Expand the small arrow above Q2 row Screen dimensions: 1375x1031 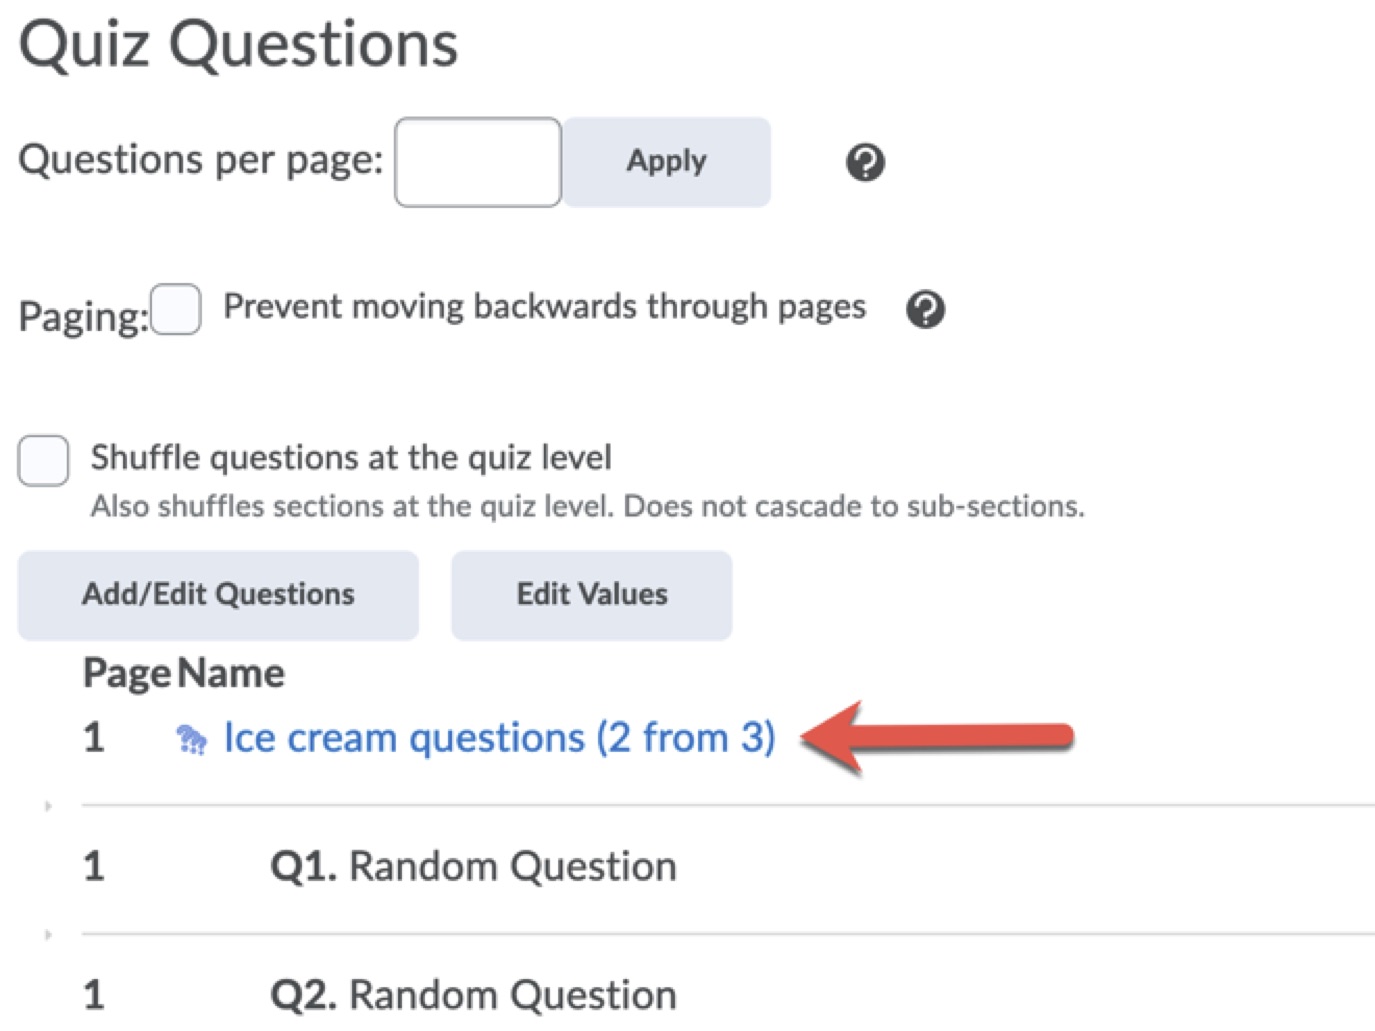point(48,935)
